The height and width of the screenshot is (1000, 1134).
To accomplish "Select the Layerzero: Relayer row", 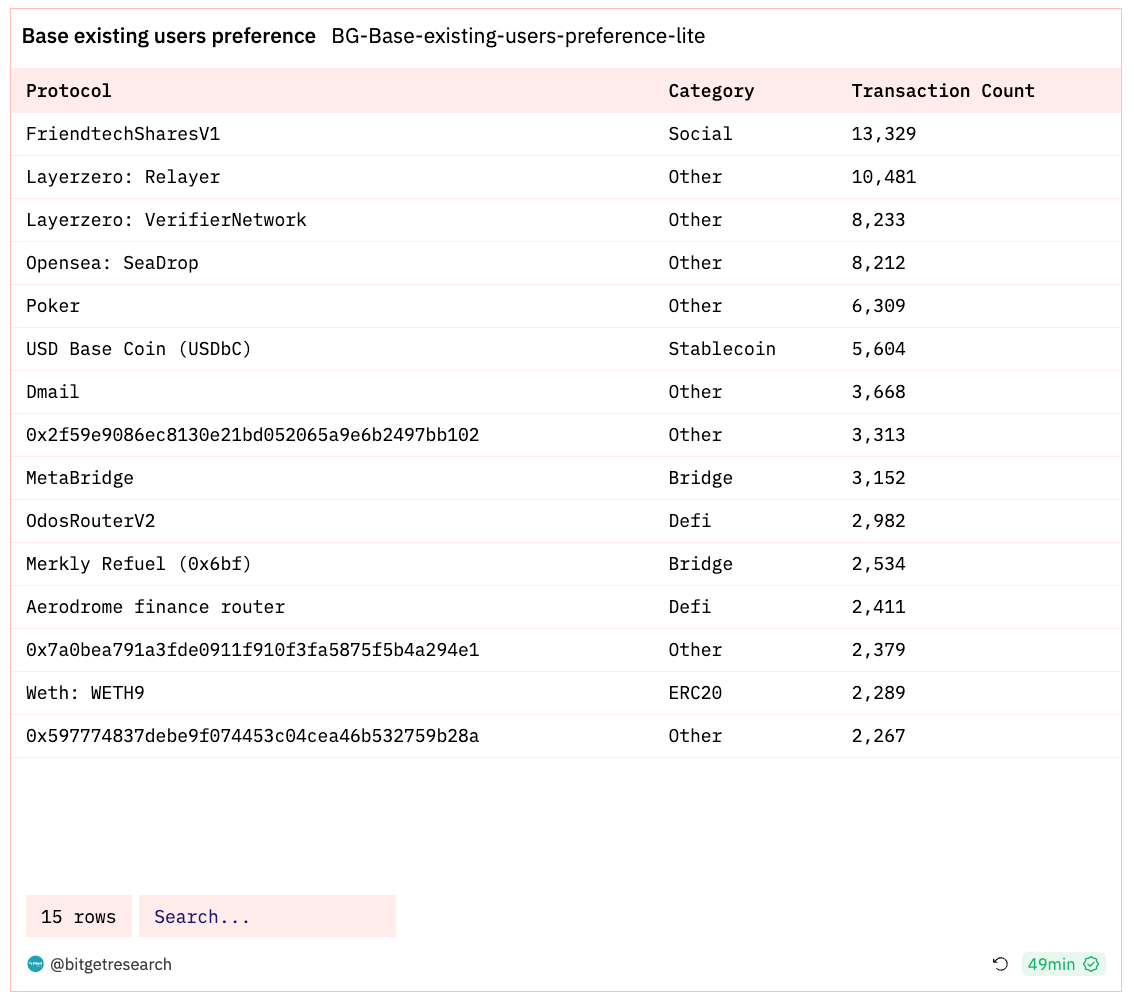I will coord(123,177).
